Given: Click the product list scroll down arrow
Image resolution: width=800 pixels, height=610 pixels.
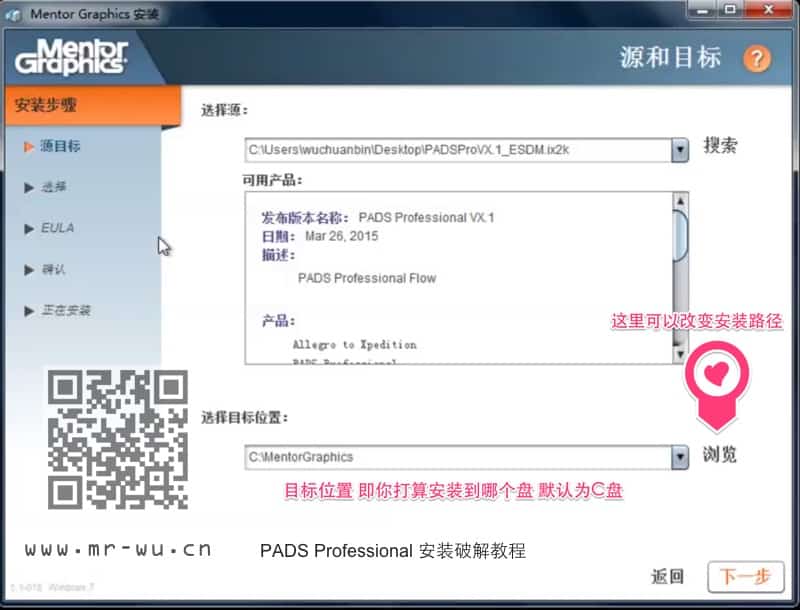Looking at the screenshot, I should point(680,353).
